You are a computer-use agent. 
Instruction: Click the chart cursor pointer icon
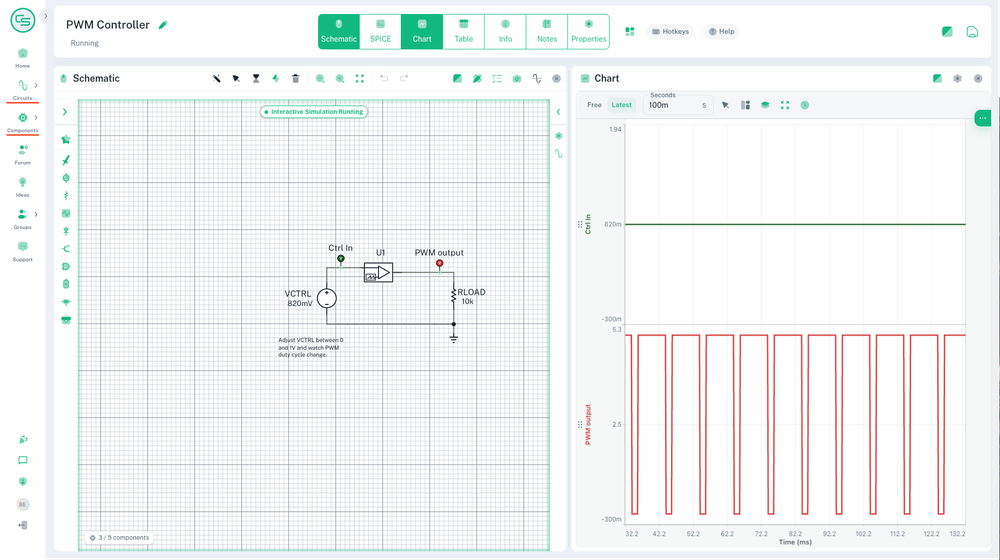(725, 105)
